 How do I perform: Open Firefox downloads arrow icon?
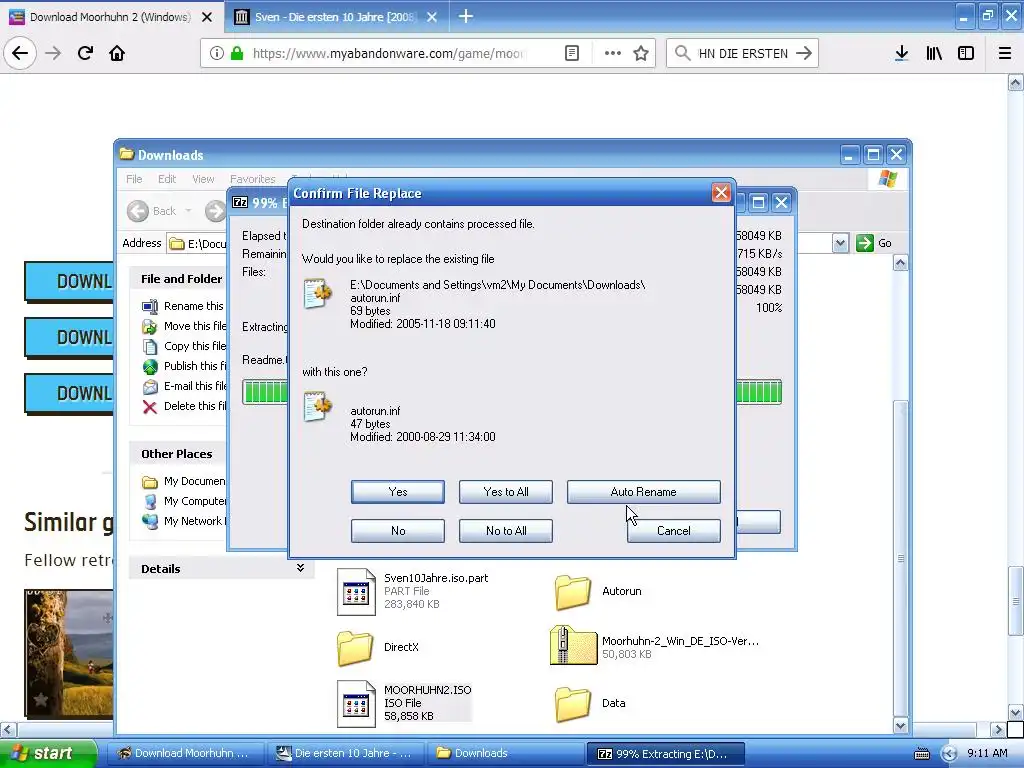(x=901, y=53)
